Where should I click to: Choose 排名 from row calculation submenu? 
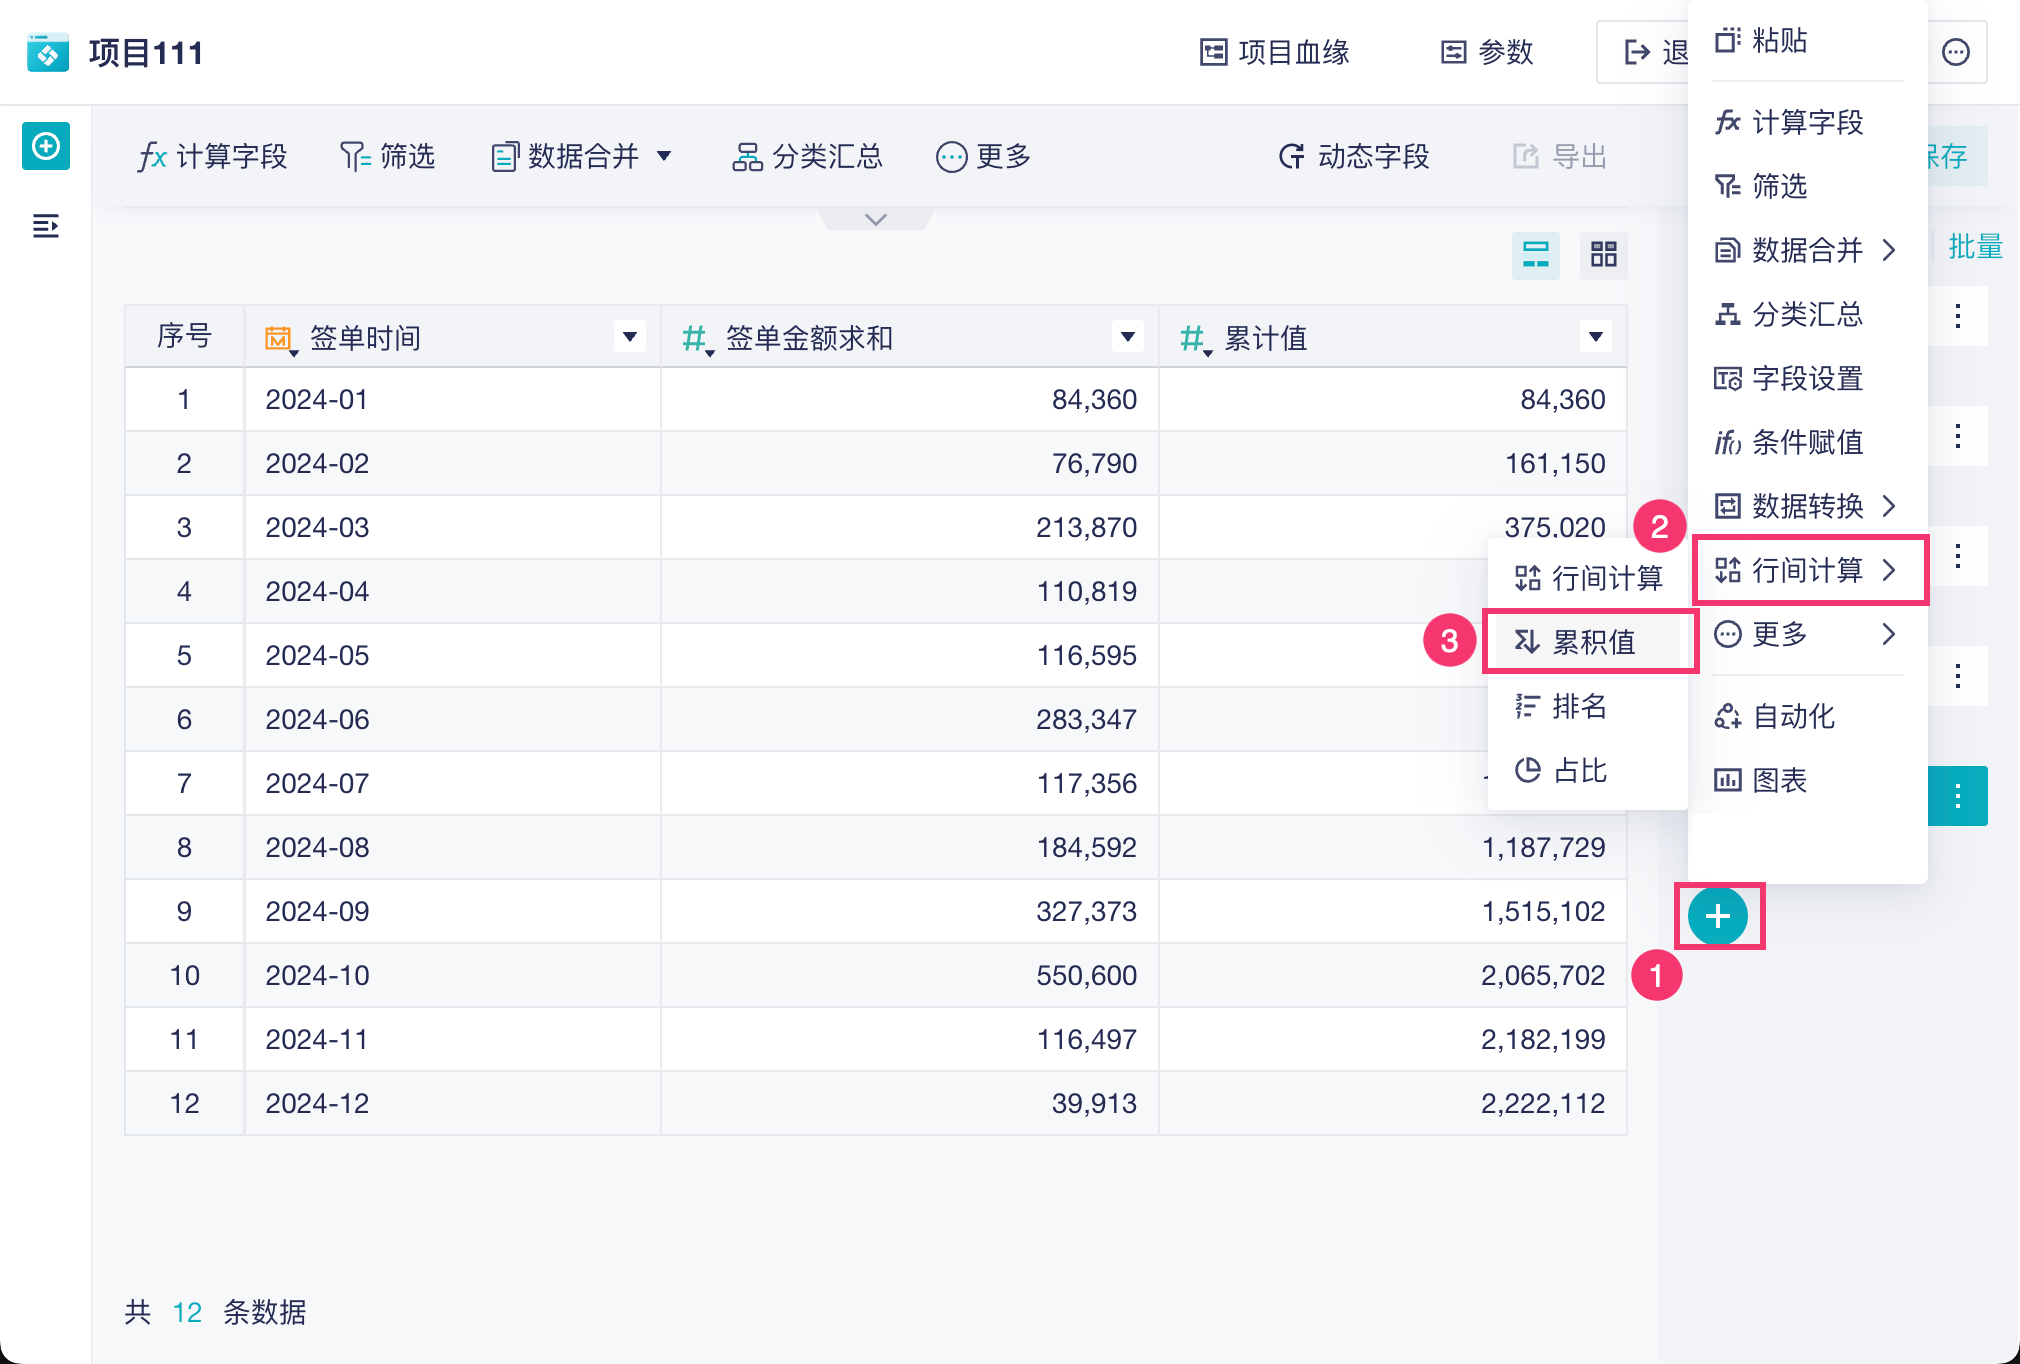click(x=1579, y=706)
